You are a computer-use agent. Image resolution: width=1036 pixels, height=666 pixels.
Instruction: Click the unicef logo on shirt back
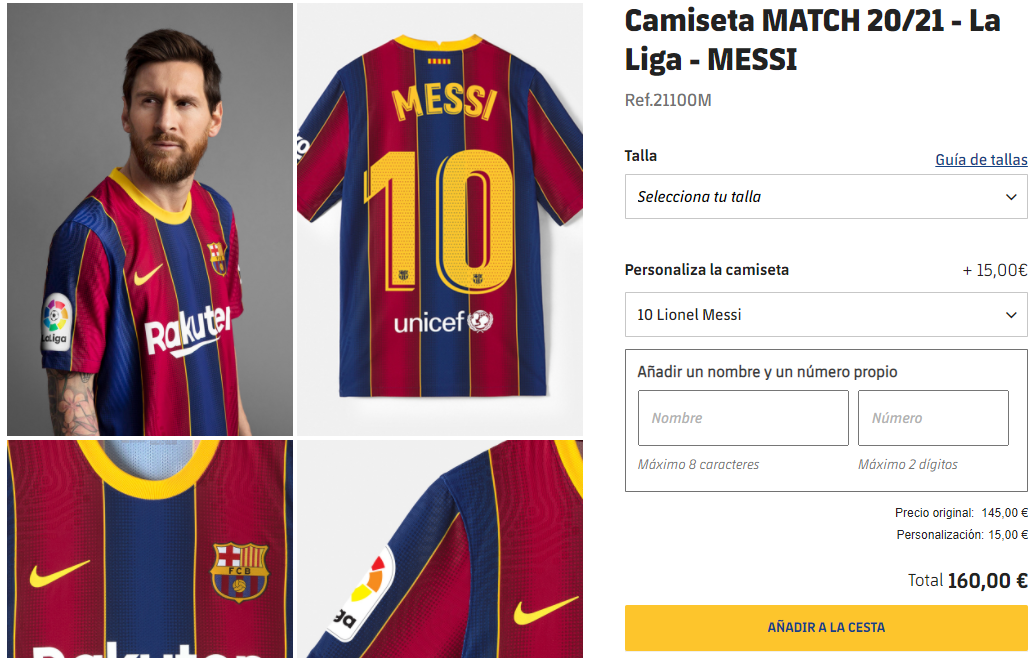442,322
